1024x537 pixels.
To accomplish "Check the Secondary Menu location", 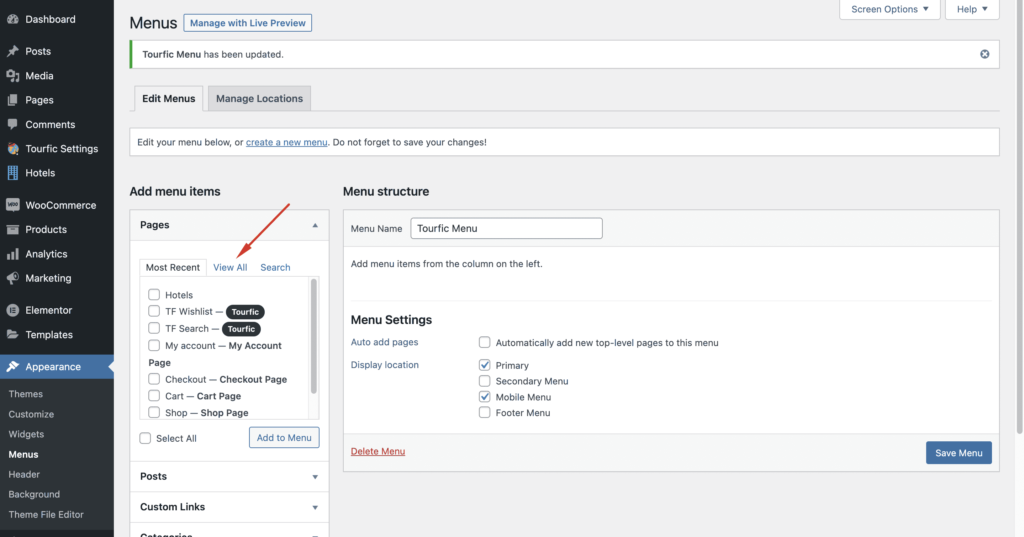I will tap(485, 381).
